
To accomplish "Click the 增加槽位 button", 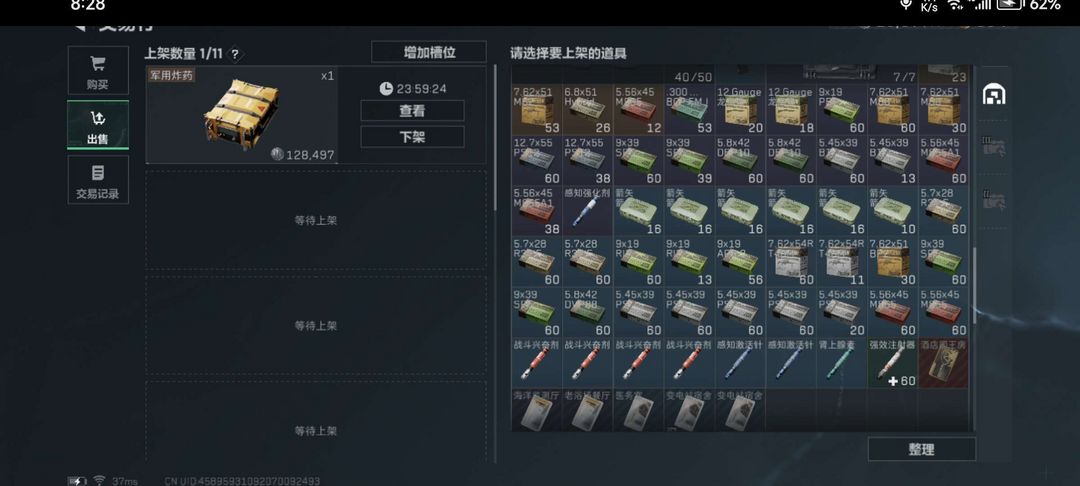I will 428,52.
